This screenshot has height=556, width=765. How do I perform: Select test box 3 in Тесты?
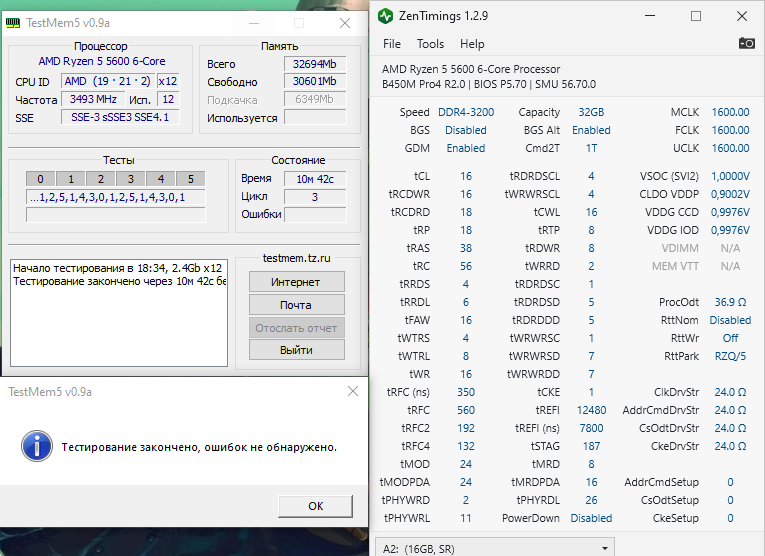[x=131, y=179]
